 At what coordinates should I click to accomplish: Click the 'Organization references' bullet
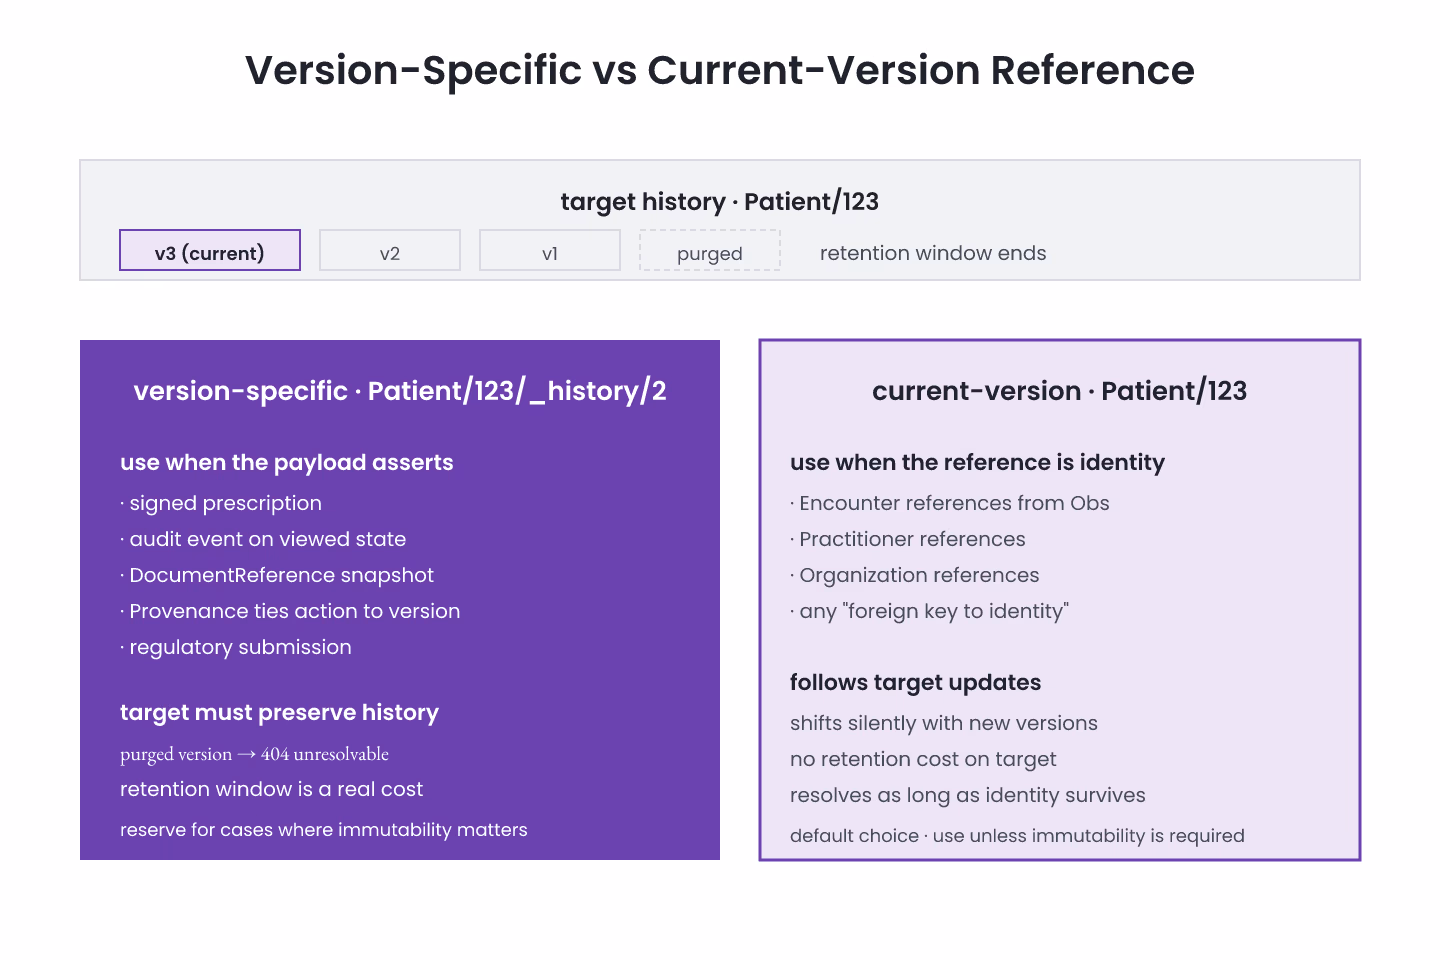click(915, 575)
